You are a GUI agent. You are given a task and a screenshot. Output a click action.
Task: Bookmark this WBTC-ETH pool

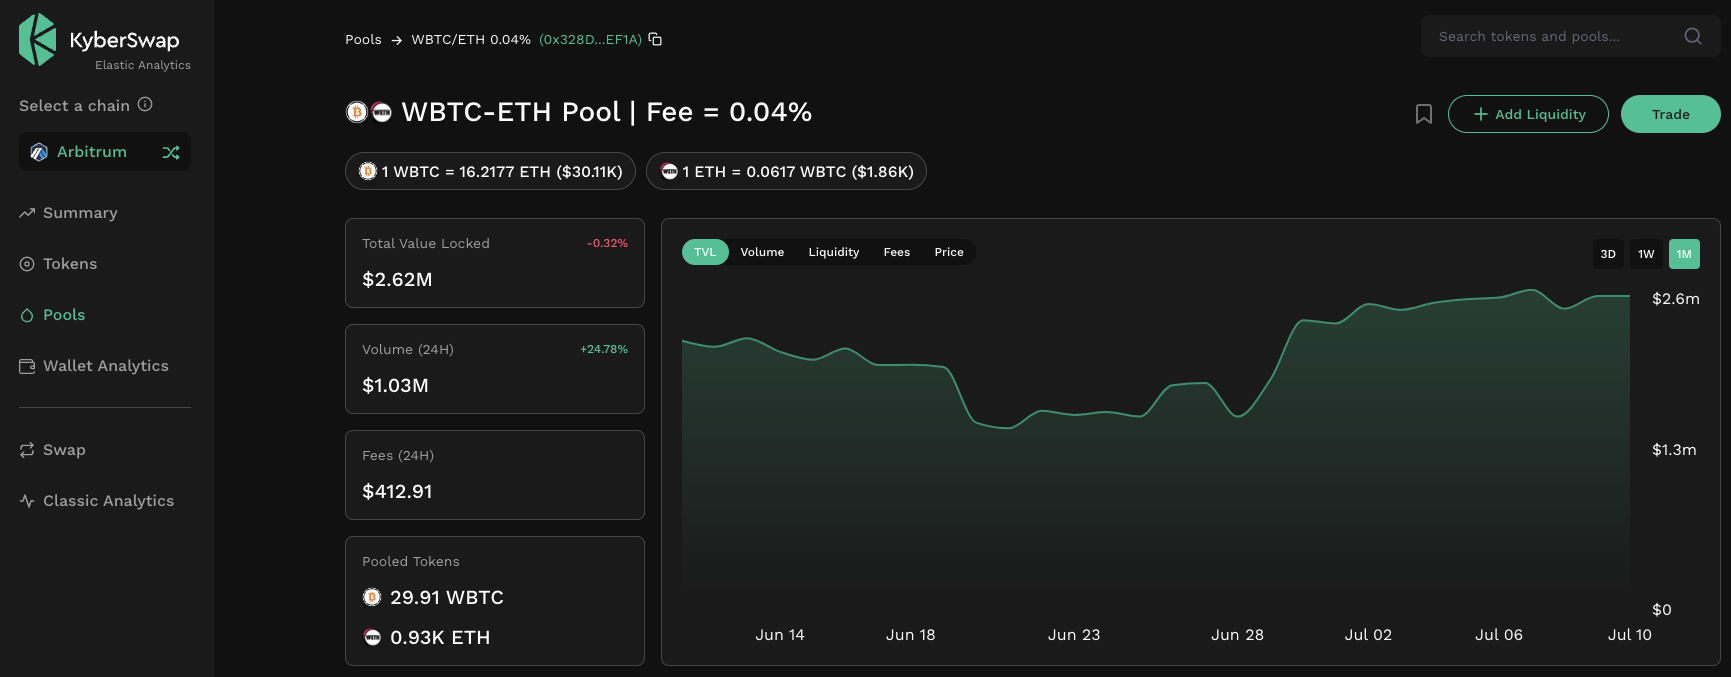pyautogui.click(x=1424, y=114)
